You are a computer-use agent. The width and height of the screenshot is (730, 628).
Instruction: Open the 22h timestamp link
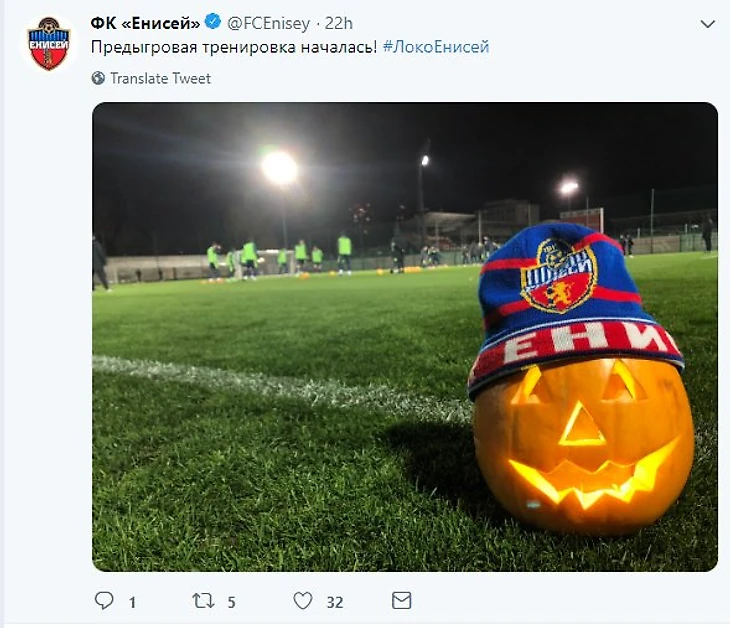(x=340, y=23)
